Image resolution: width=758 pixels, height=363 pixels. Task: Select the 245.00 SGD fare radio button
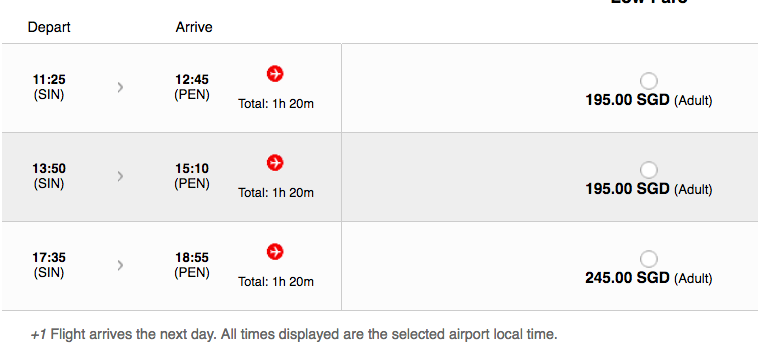point(648,259)
